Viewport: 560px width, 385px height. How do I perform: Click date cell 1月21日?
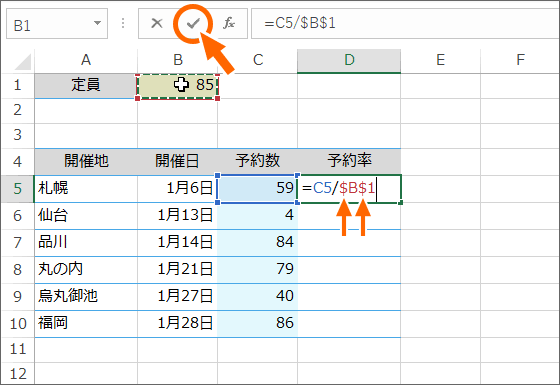coord(178,270)
